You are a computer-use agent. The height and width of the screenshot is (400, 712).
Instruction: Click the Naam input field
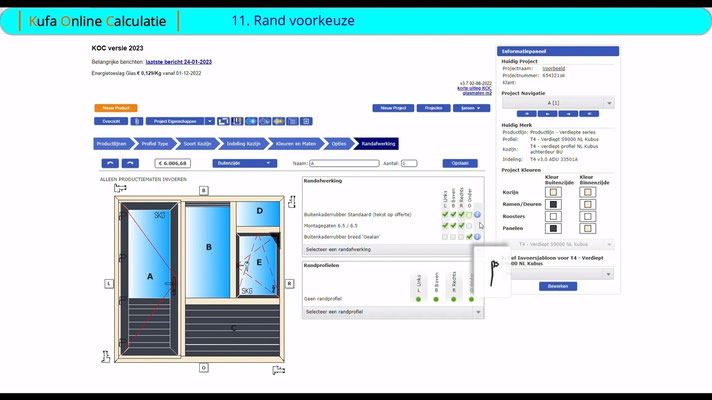click(x=344, y=163)
